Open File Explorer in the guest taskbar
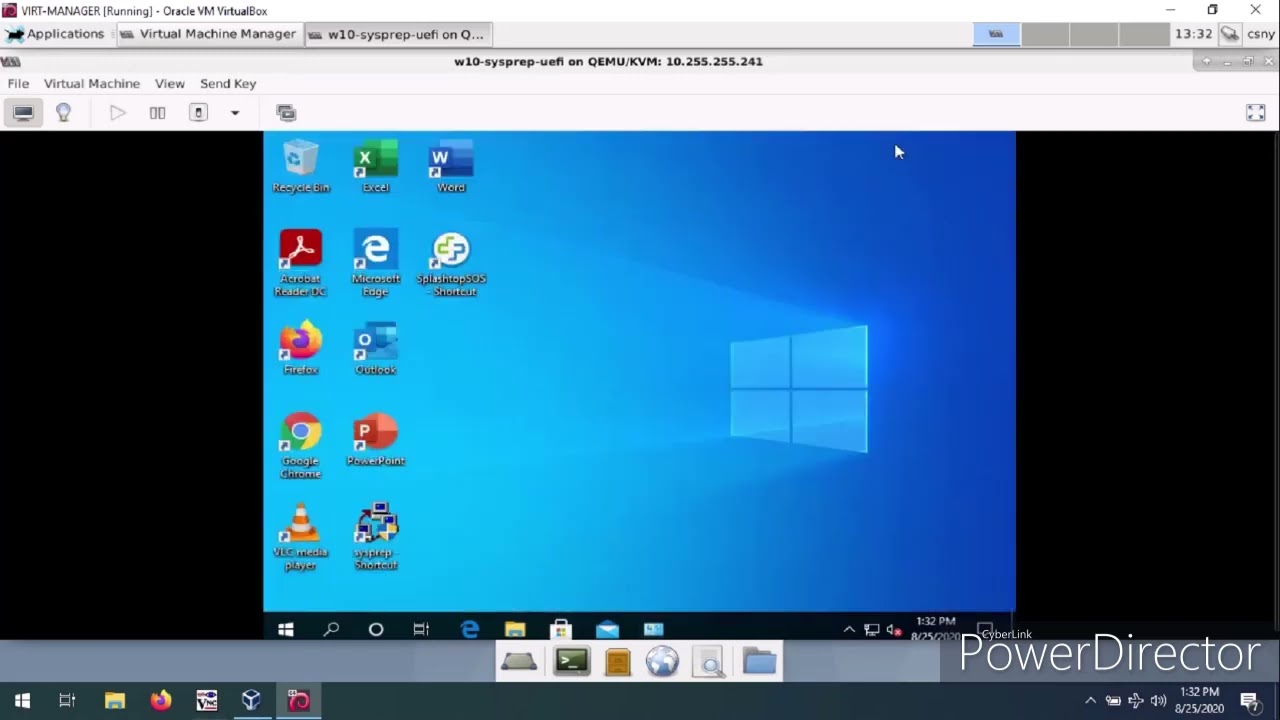This screenshot has width=1280, height=720. click(x=515, y=629)
